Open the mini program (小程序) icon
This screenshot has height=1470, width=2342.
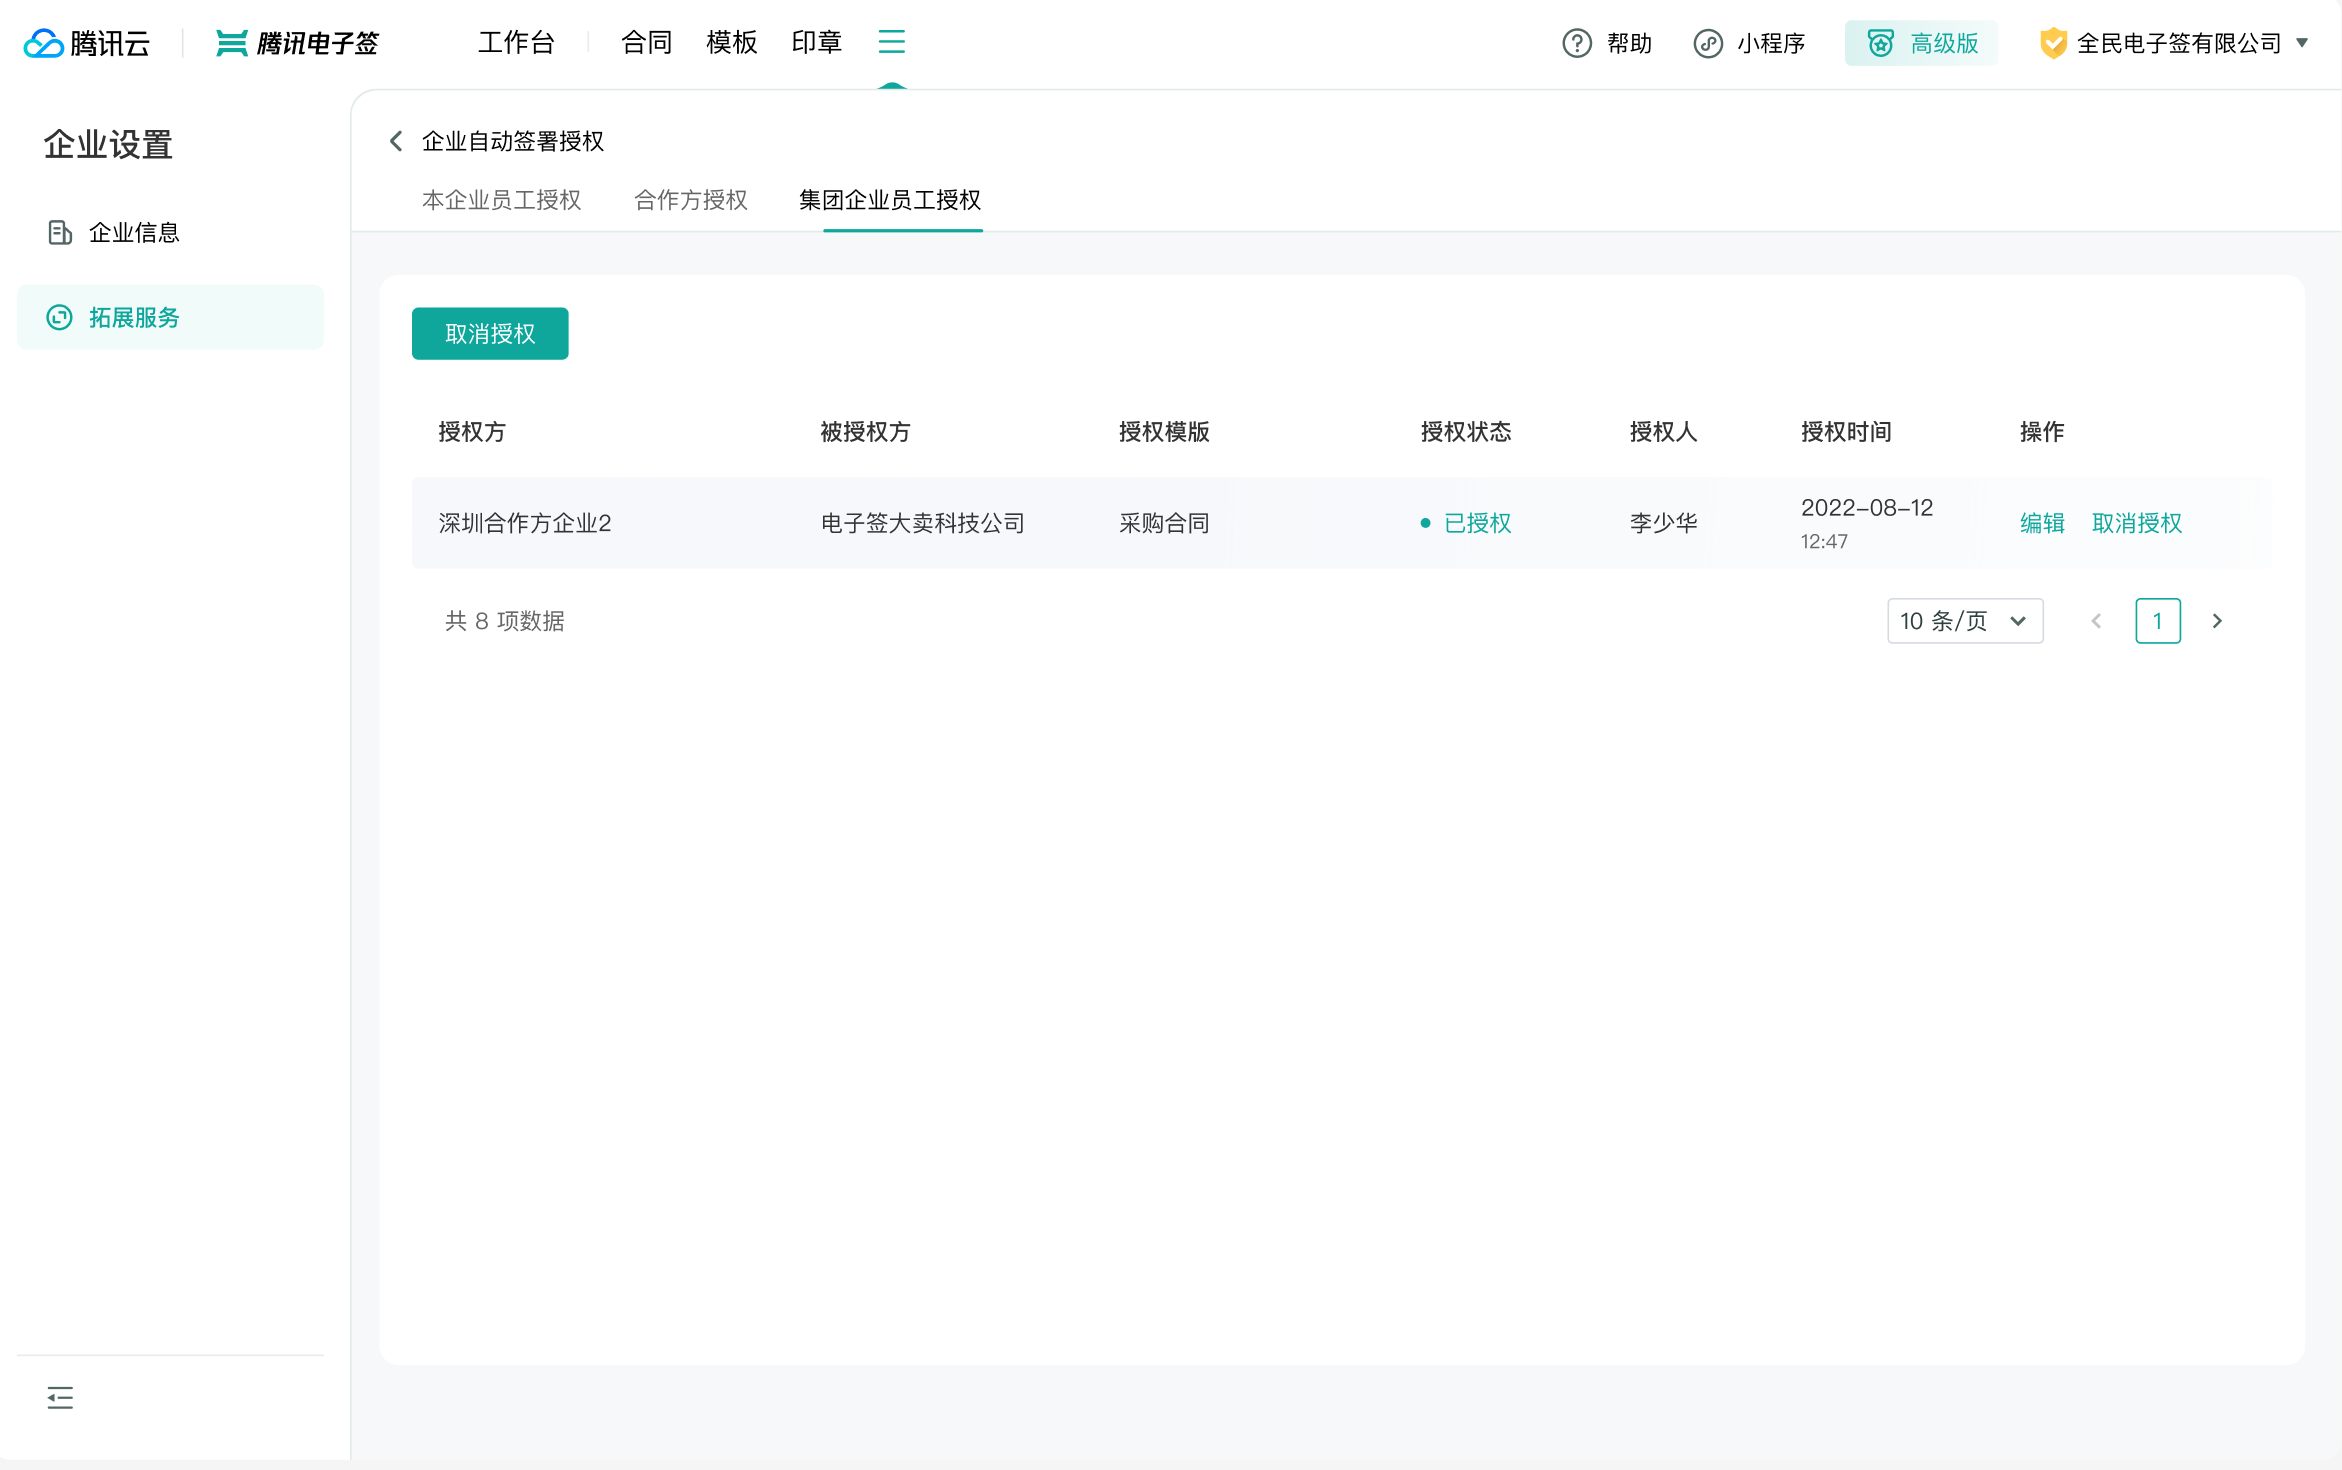click(x=1707, y=43)
